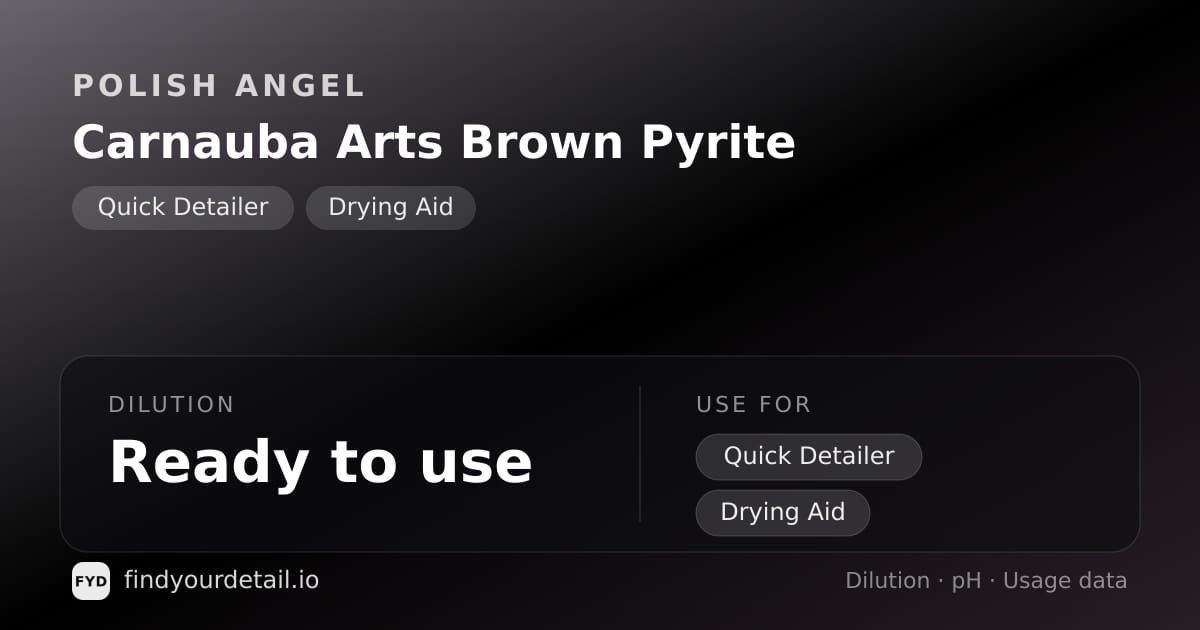The height and width of the screenshot is (630, 1200).
Task: Click the USE FOR section heading
Action: [754, 405]
